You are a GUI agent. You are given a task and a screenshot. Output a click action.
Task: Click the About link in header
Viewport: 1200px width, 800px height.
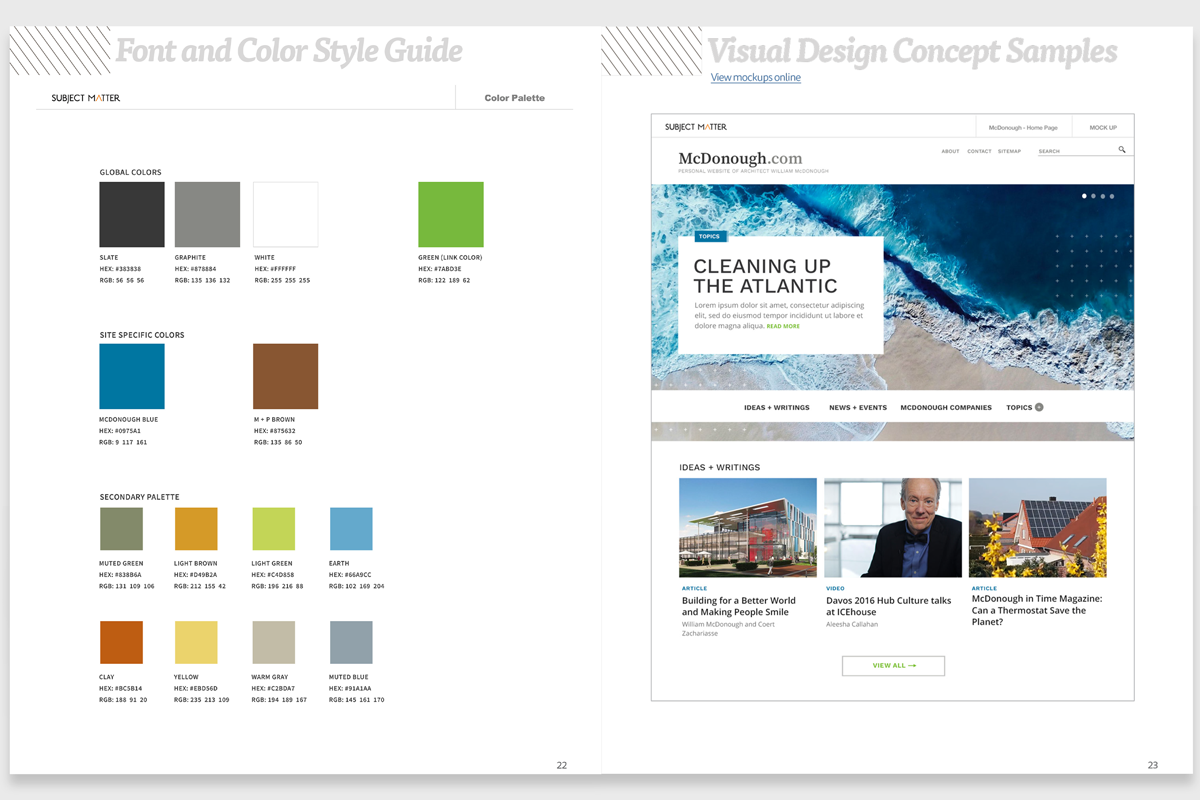coord(950,151)
